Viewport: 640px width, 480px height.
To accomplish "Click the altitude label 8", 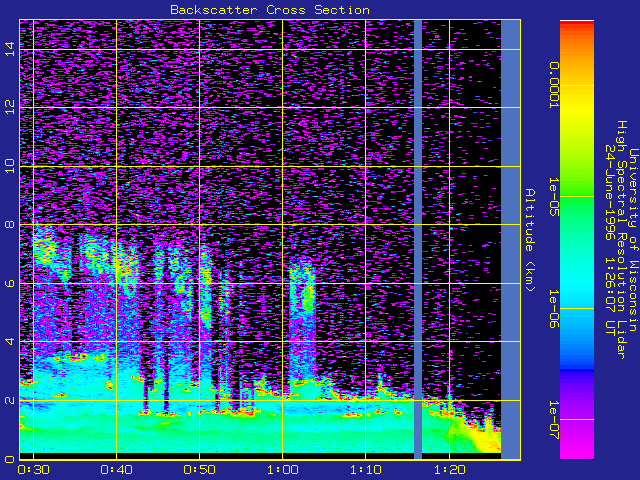I will pyautogui.click(x=10, y=224).
